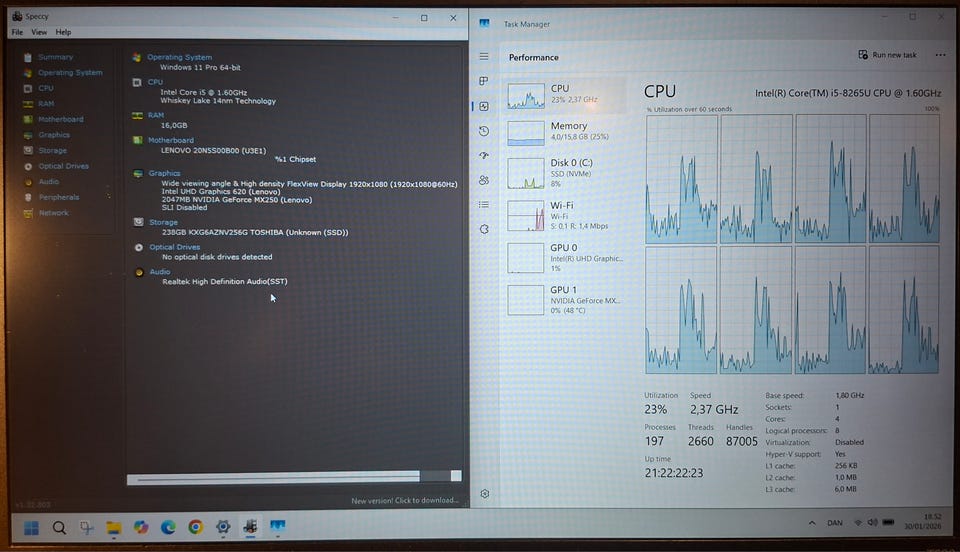Click Run new task button
This screenshot has width=960, height=552.
[x=888, y=55]
